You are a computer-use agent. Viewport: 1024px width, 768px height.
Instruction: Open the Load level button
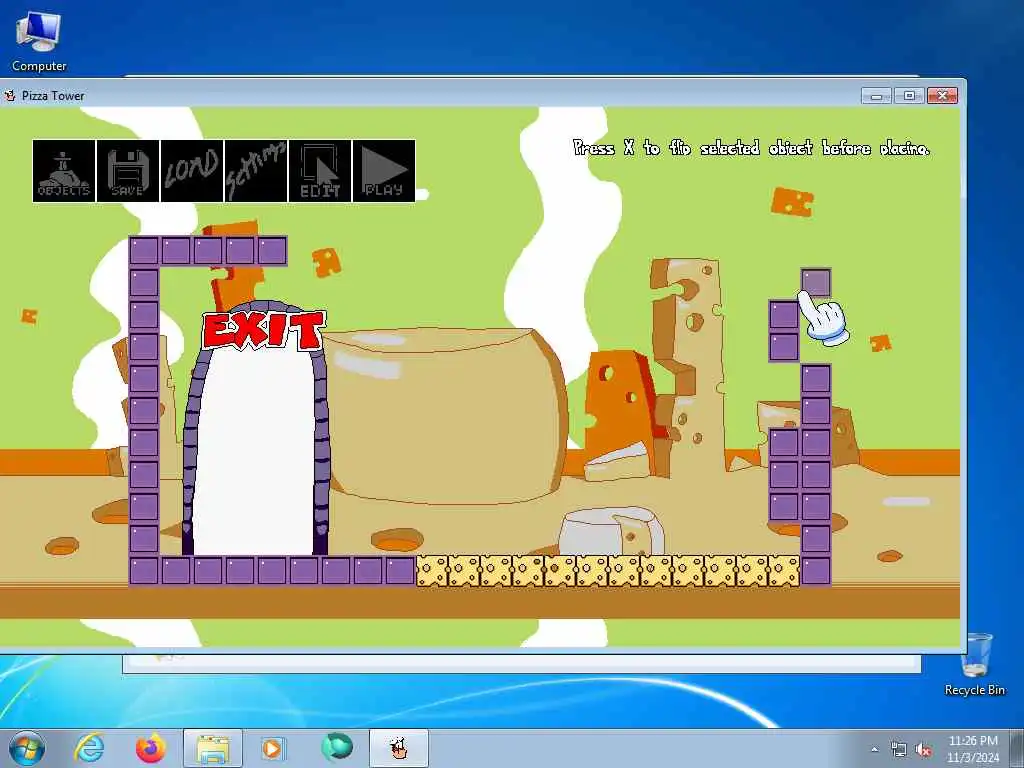pos(192,171)
